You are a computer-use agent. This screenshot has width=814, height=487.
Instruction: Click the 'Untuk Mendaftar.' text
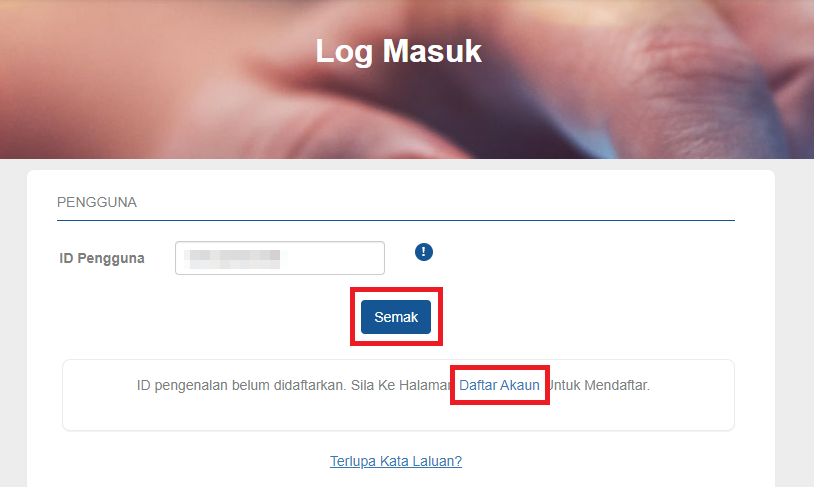pyautogui.click(x=599, y=385)
